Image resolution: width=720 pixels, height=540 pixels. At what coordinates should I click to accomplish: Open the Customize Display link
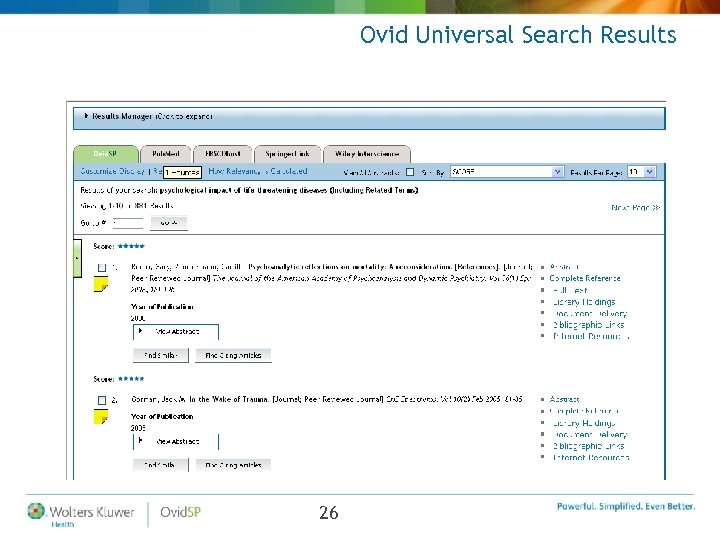click(x=112, y=171)
